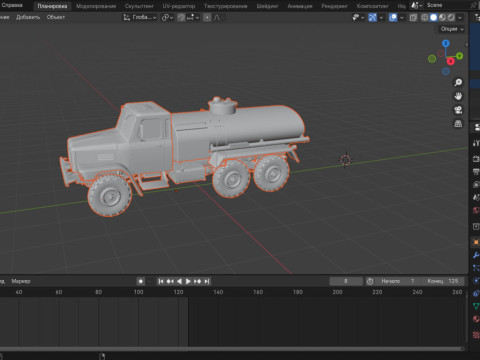Select wireframe viewport shading
This screenshot has height=360, width=480.
pos(425,17)
